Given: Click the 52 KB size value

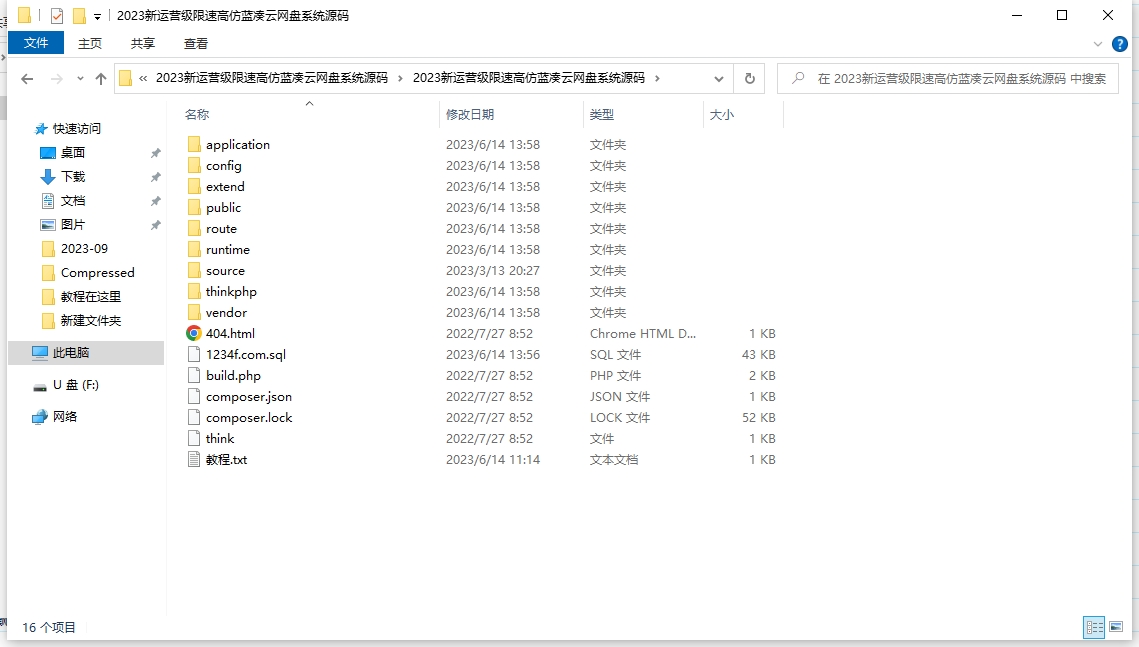Looking at the screenshot, I should (x=758, y=418).
